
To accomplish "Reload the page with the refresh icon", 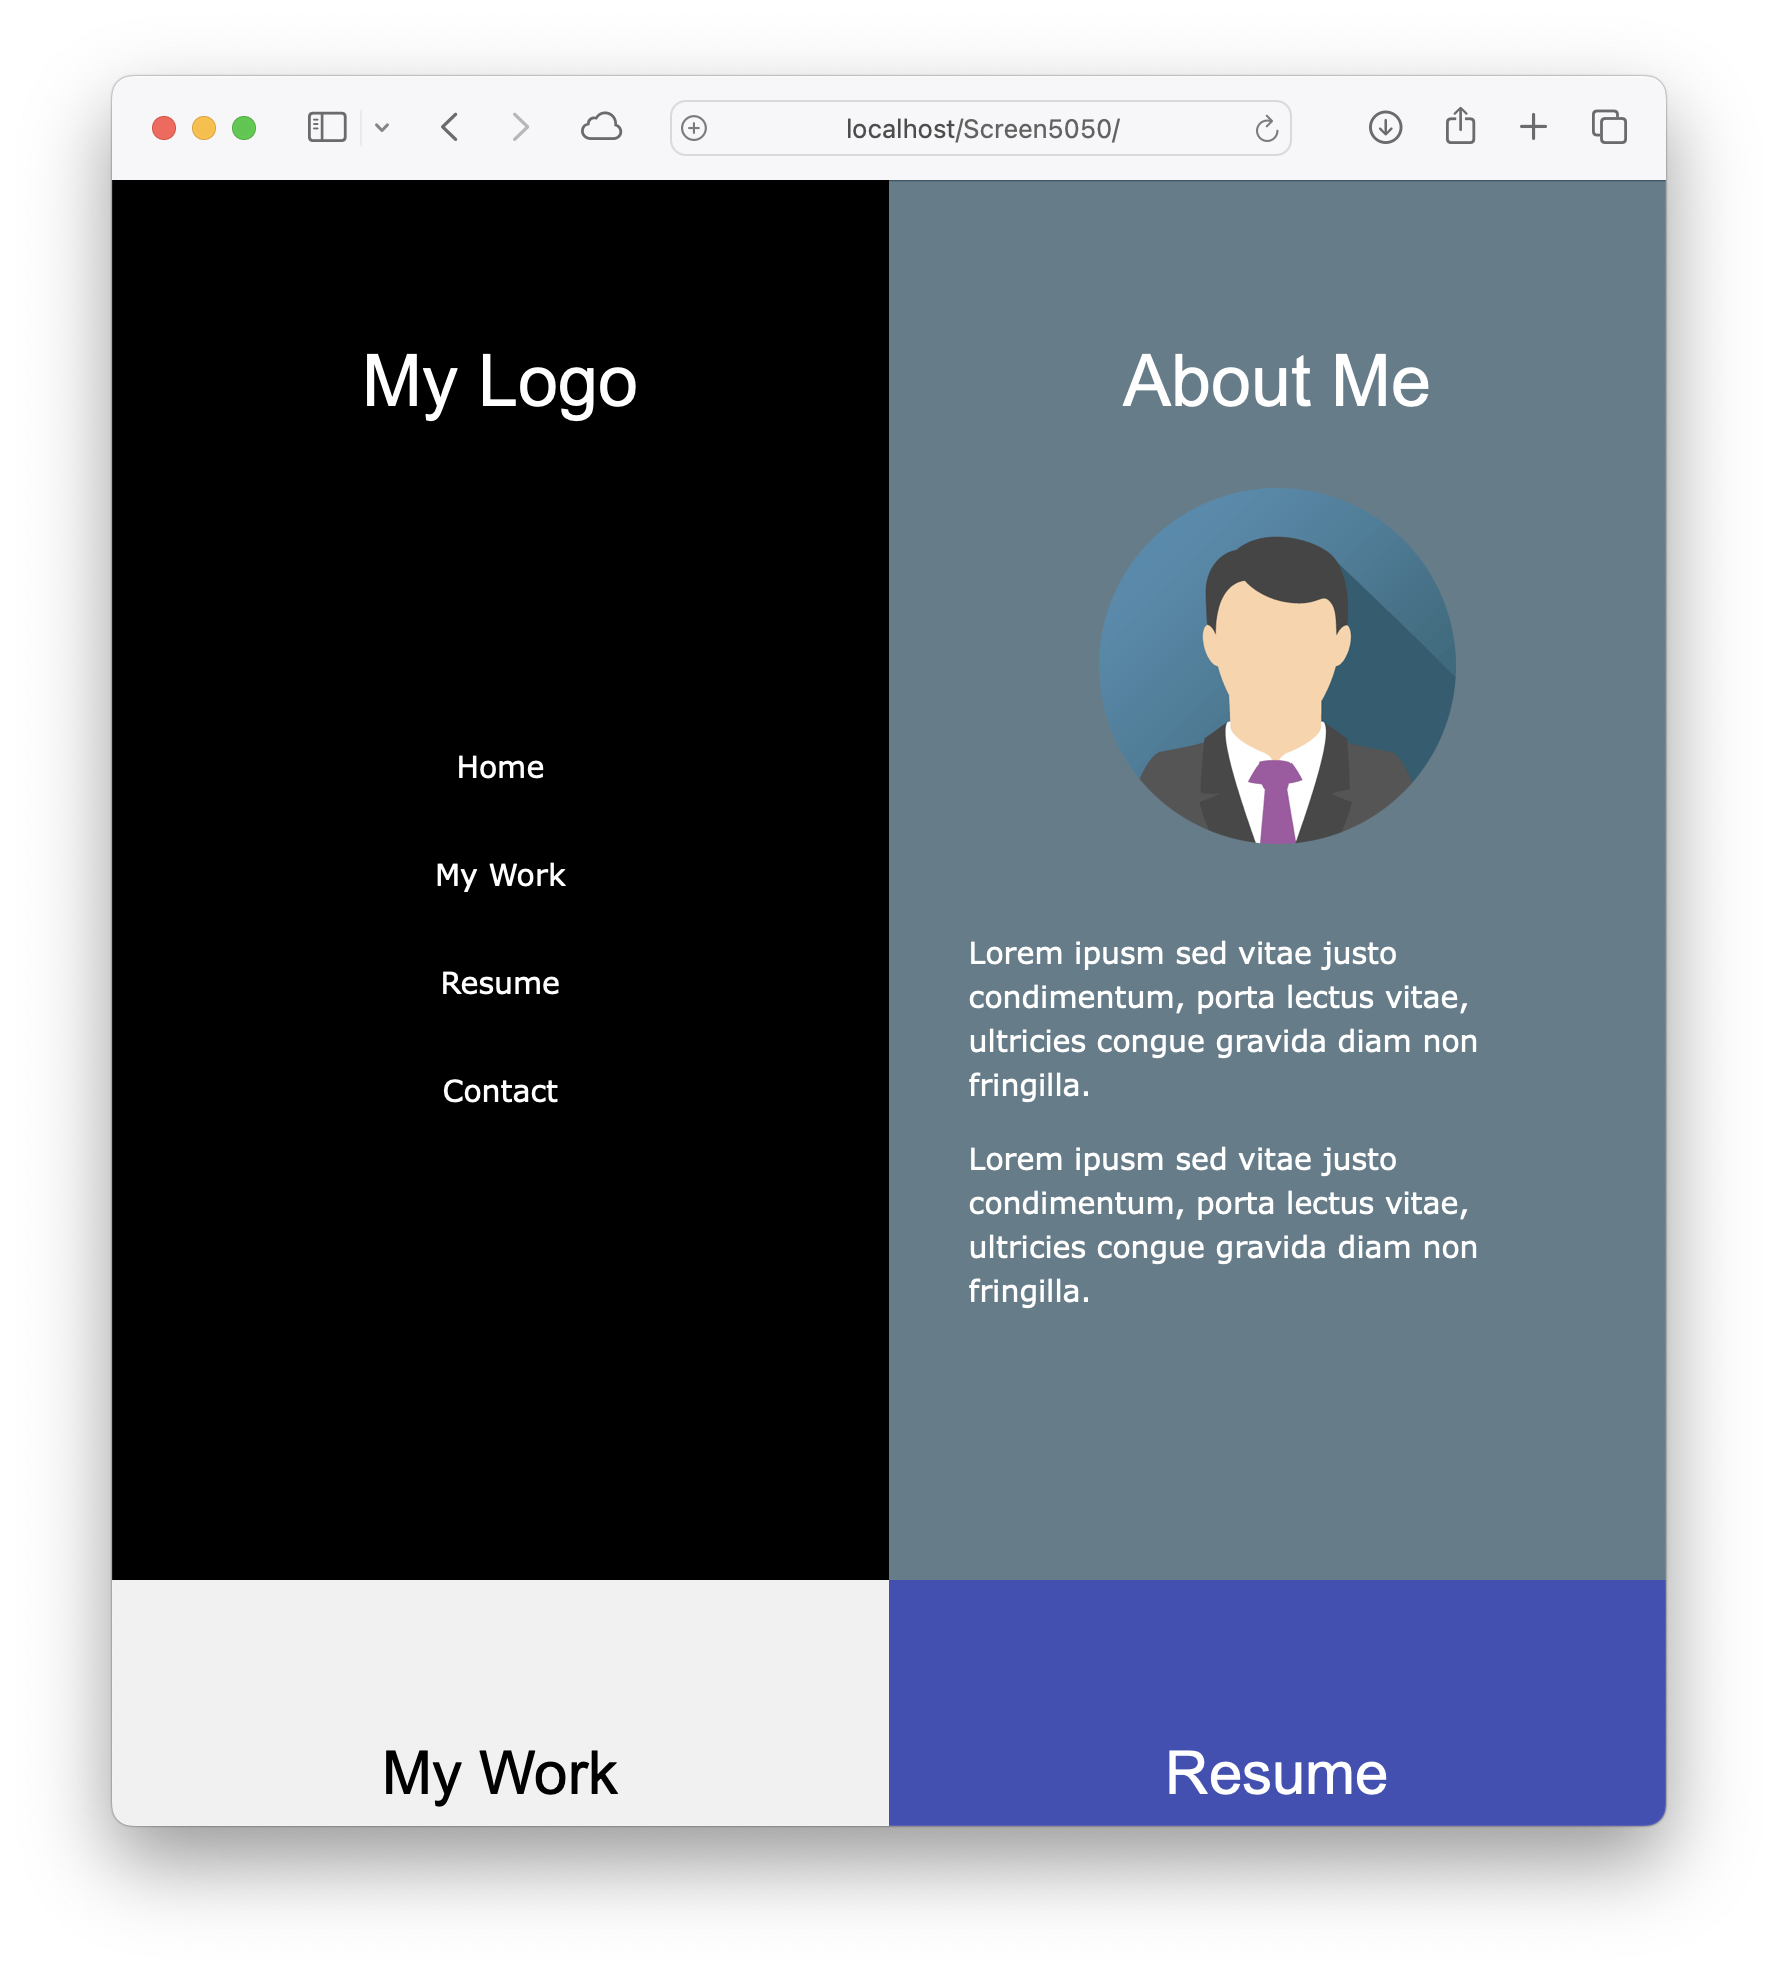I will tap(1266, 129).
